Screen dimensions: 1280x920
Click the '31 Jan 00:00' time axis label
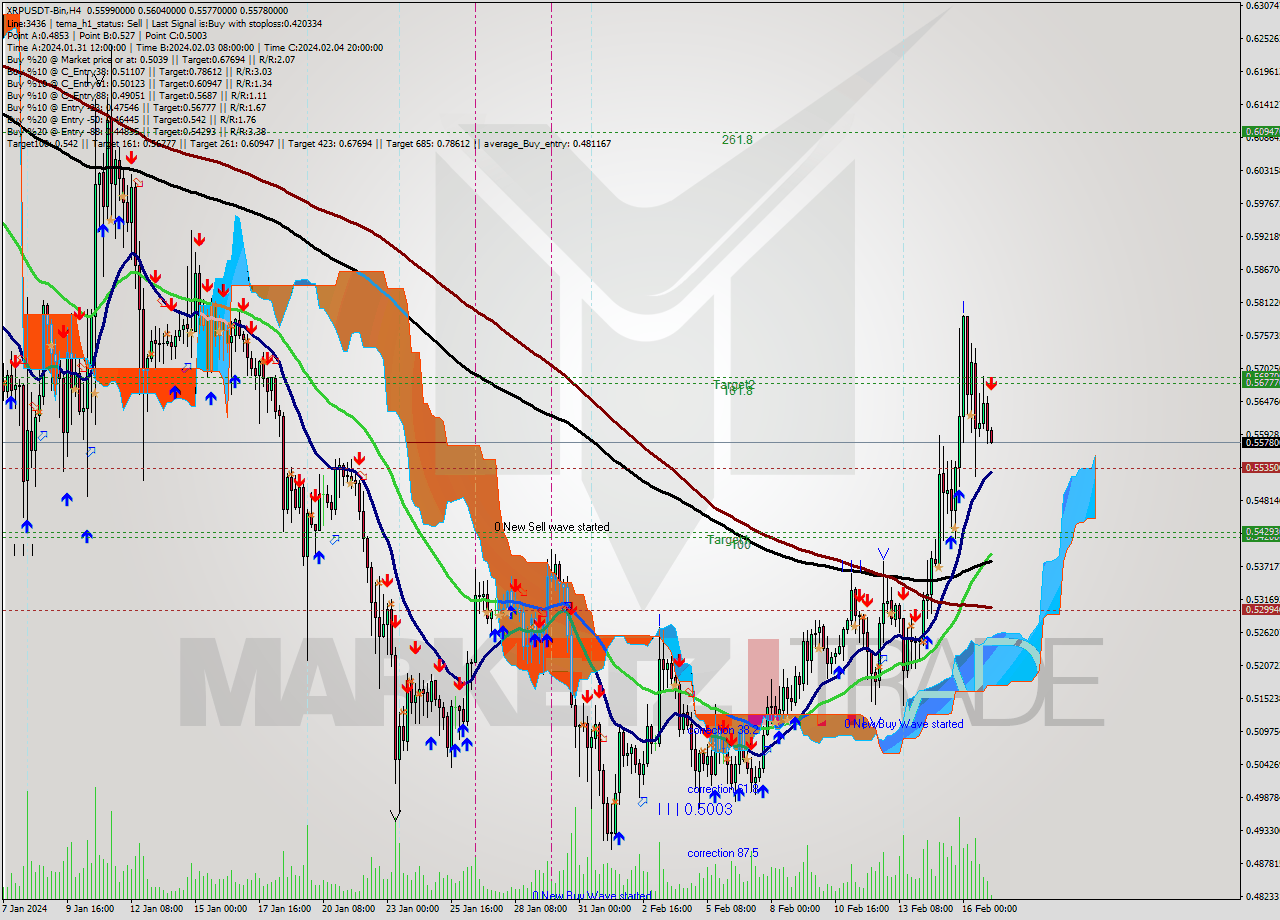604,910
